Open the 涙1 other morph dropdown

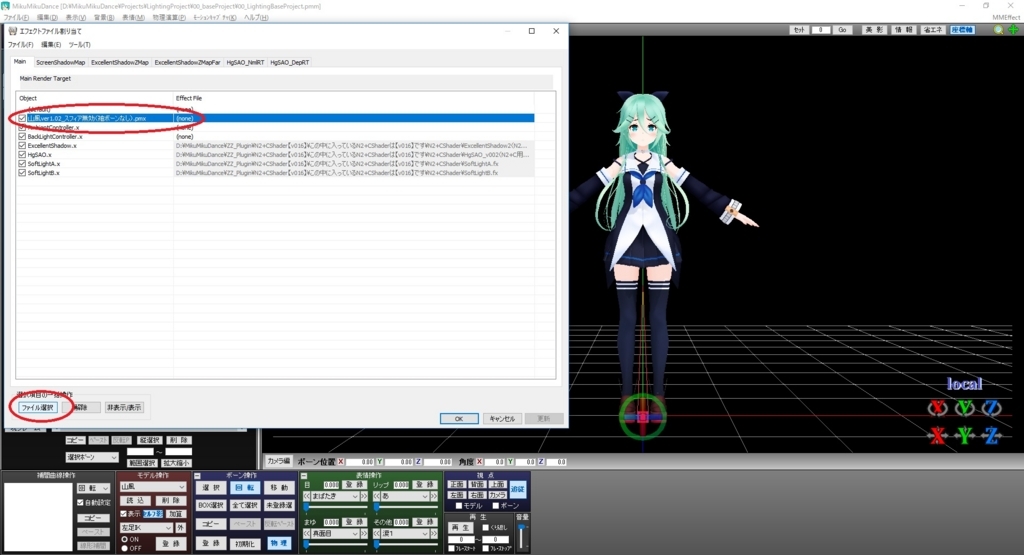coord(405,534)
